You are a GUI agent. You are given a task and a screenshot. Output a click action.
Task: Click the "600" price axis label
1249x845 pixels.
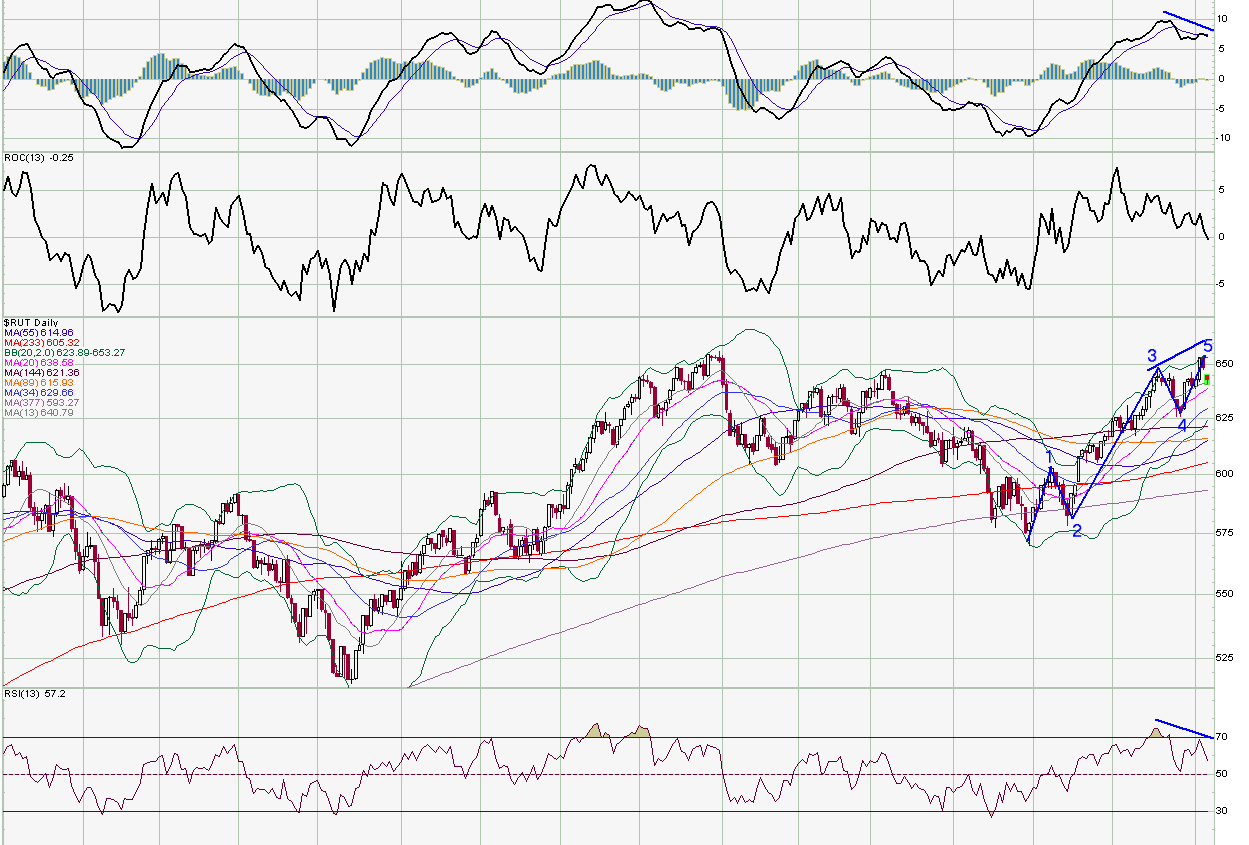tap(1225, 474)
